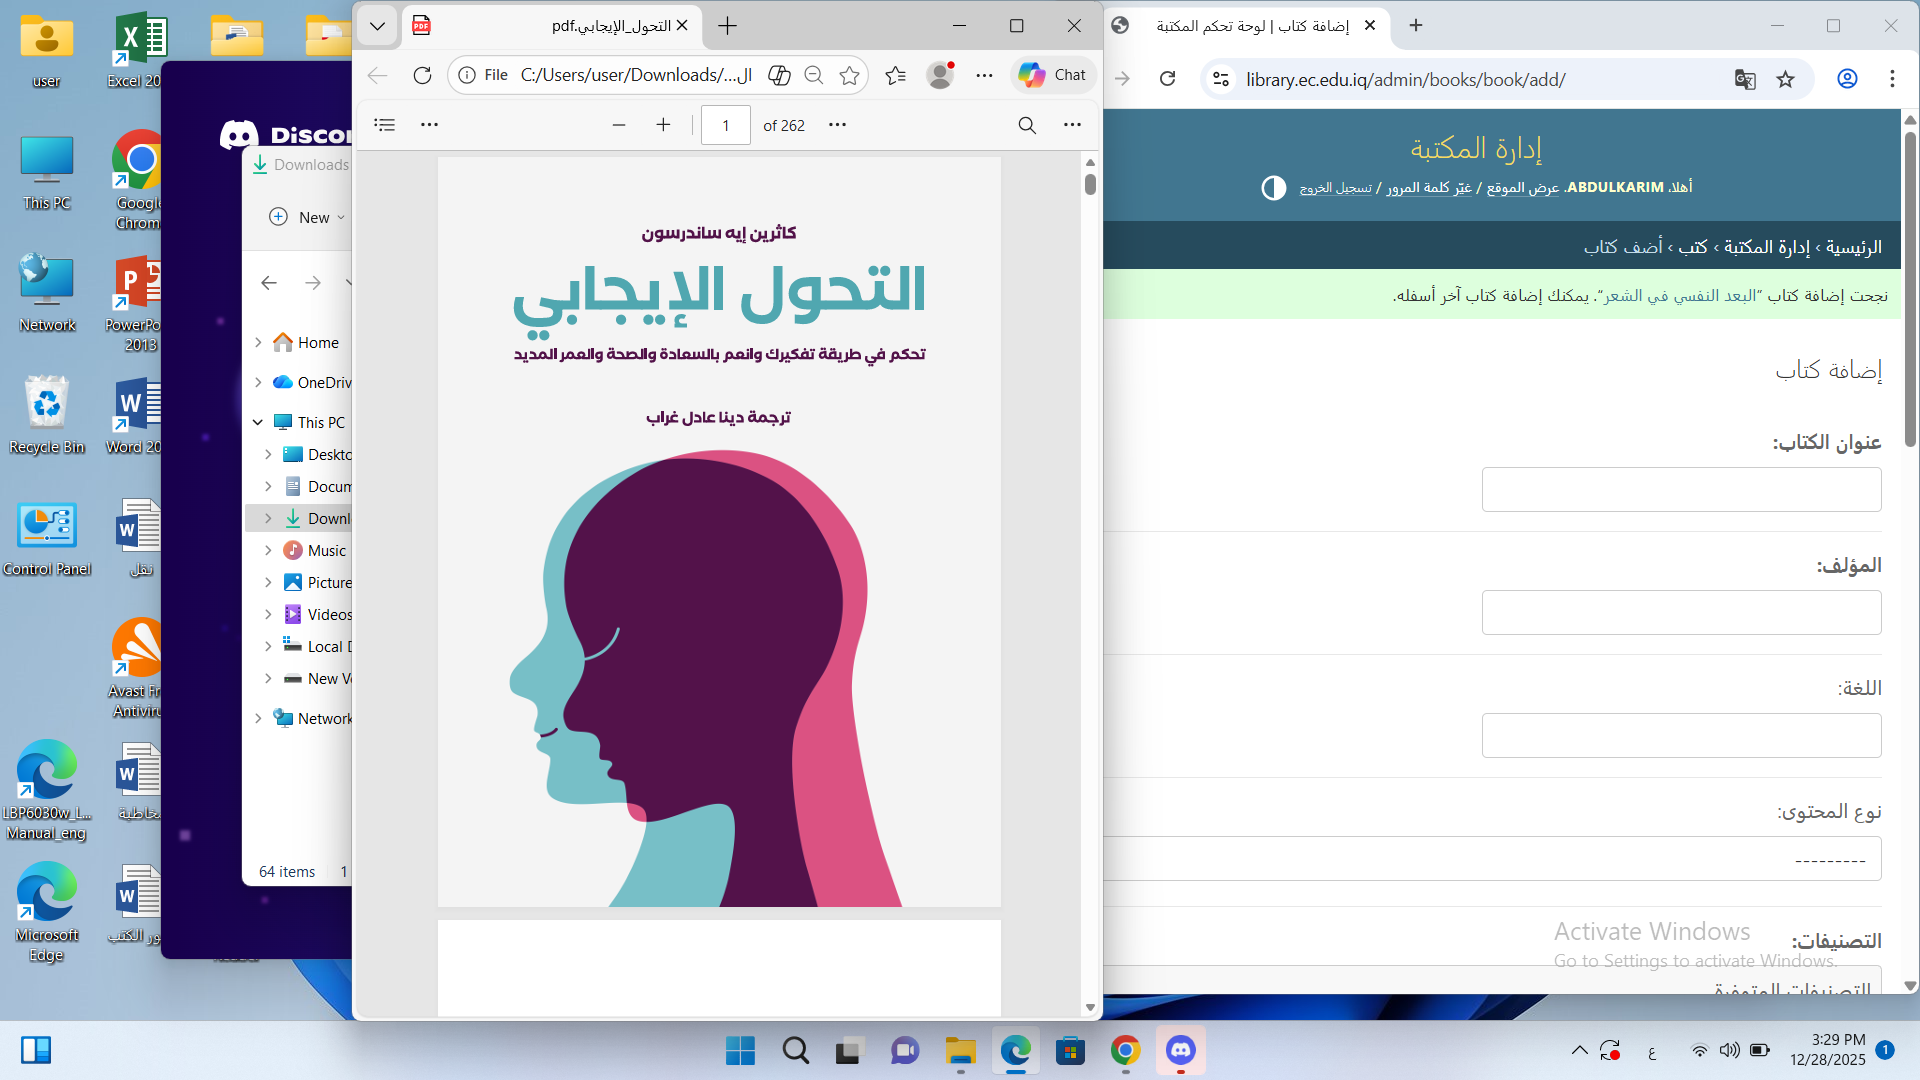The height and width of the screenshot is (1080, 1920).
Task: Open Chrome three-dot menu
Action: pos(1892,79)
